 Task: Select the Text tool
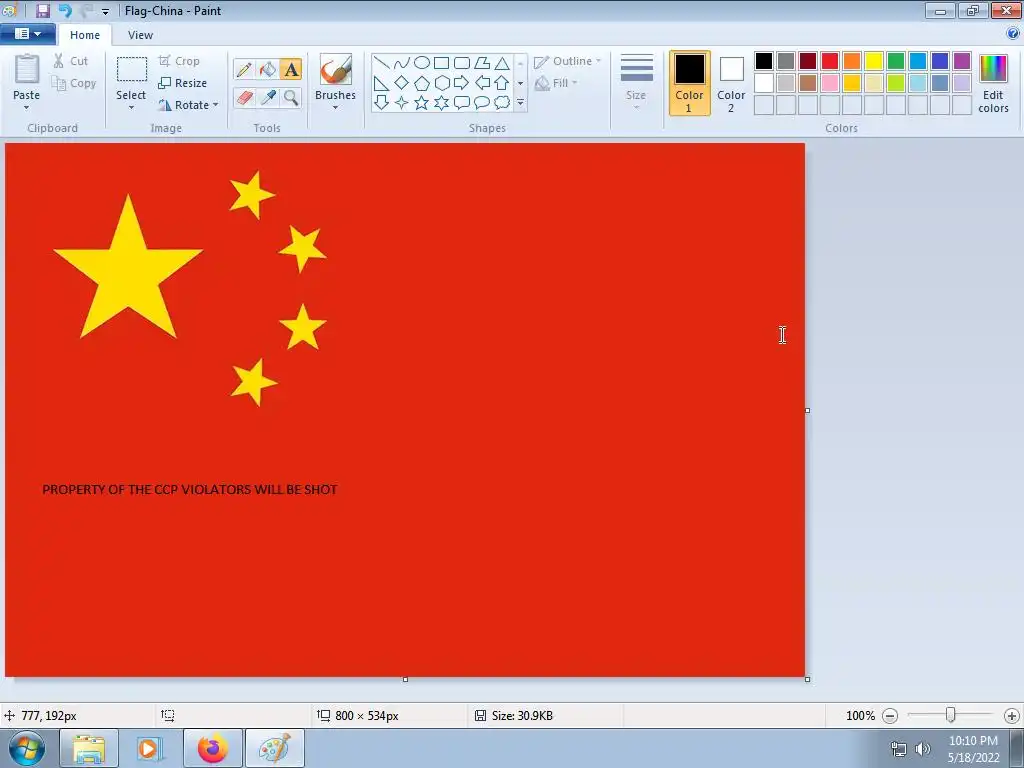pyautogui.click(x=291, y=69)
